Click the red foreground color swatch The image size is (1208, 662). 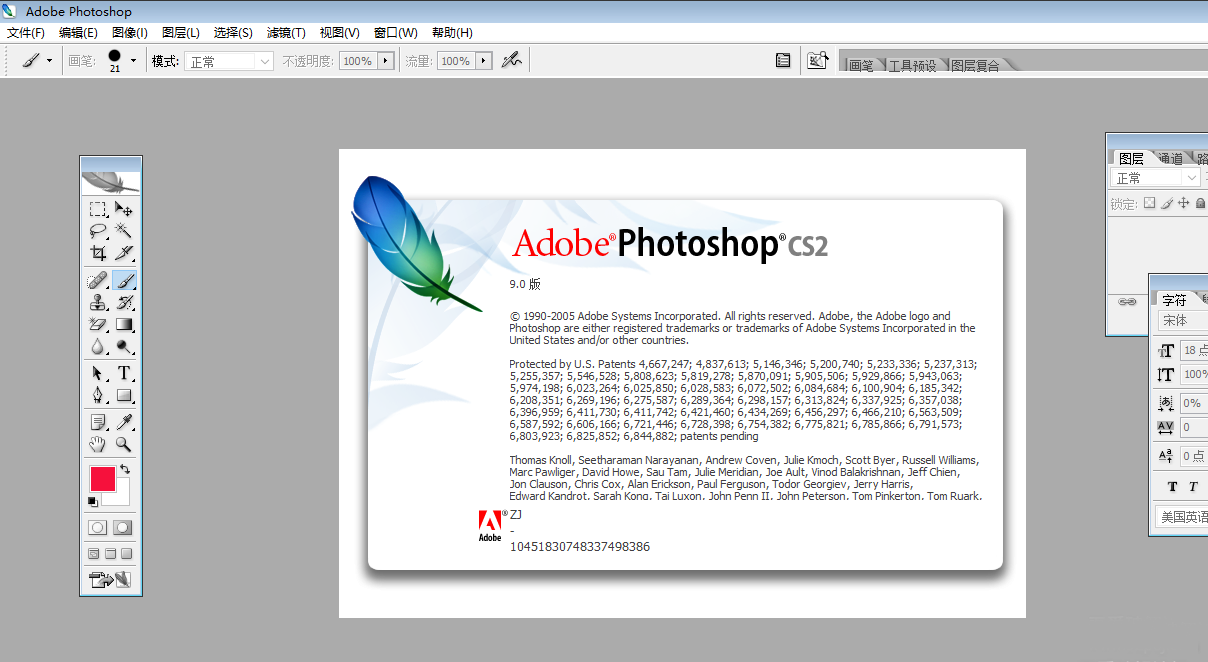(x=103, y=479)
